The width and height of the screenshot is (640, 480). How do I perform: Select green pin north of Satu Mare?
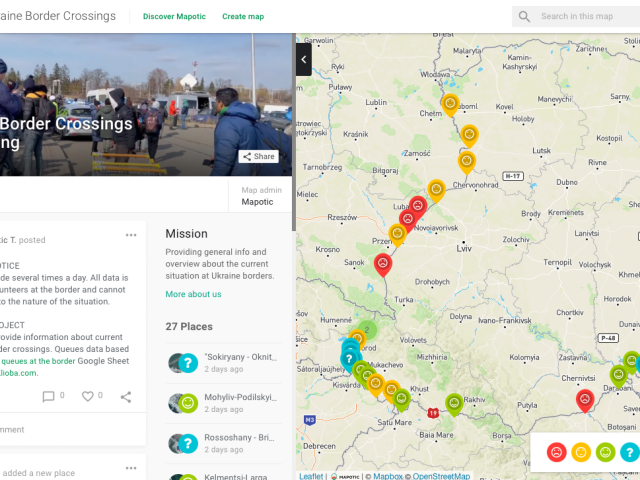point(401,399)
